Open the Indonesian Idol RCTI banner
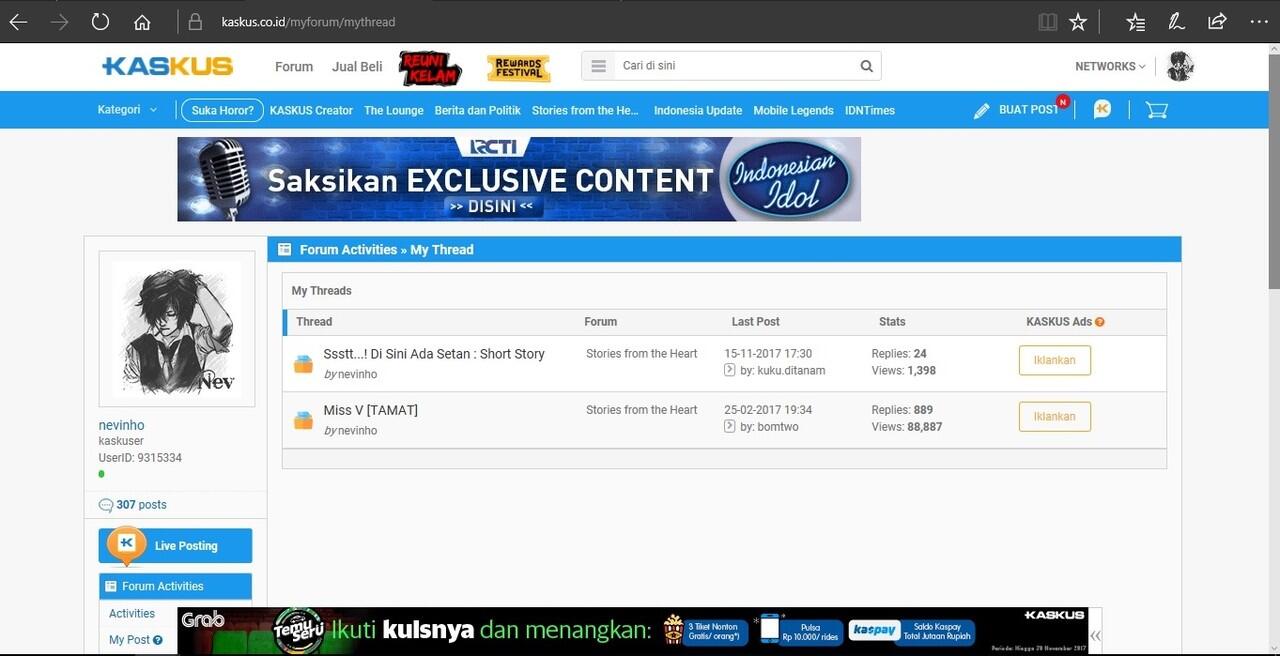The width and height of the screenshot is (1280, 656). click(x=519, y=179)
